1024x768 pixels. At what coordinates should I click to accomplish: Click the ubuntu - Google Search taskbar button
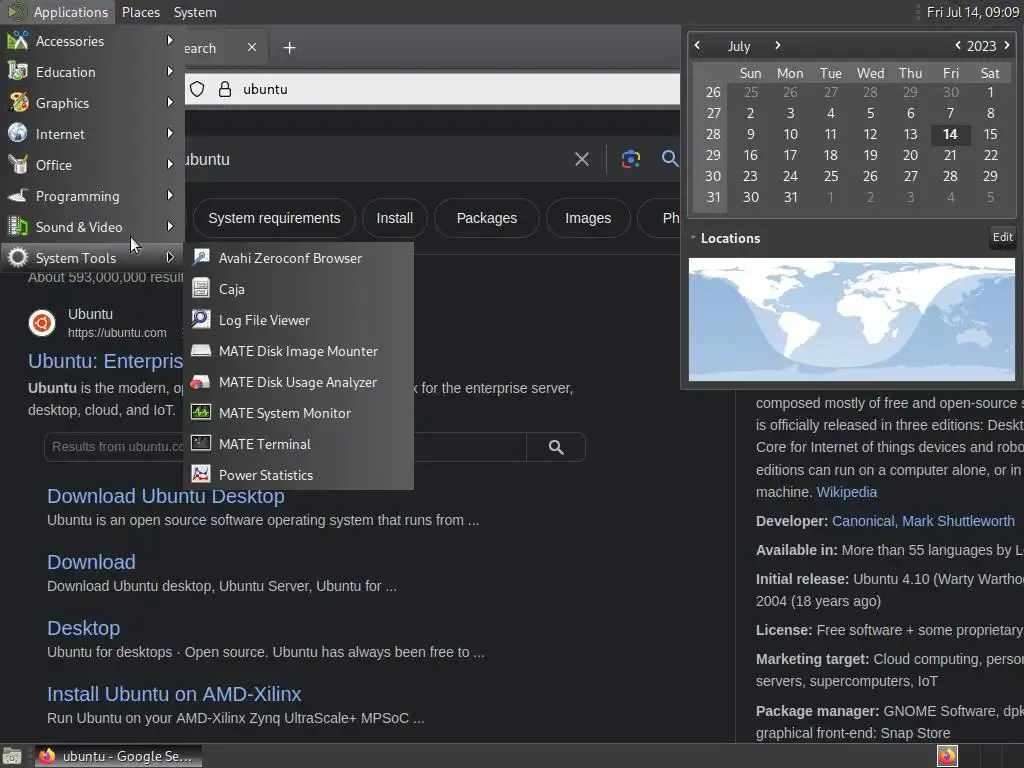(x=118, y=756)
